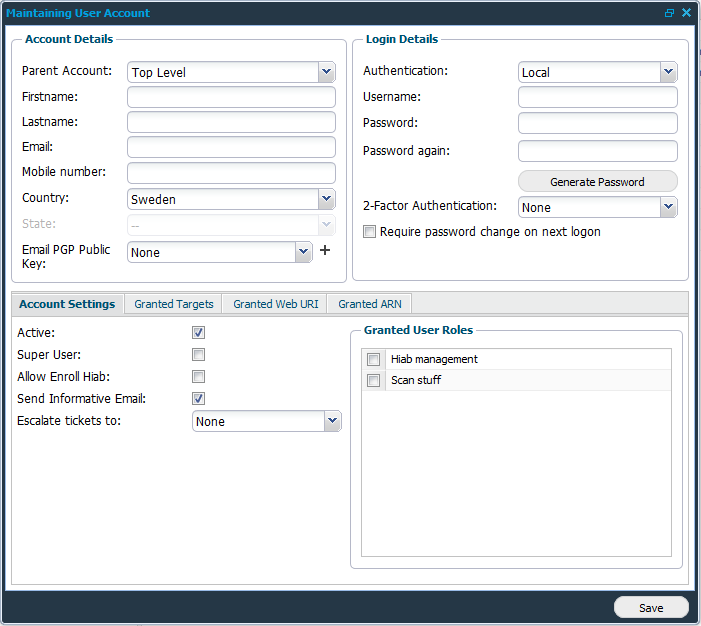Image resolution: width=701 pixels, height=626 pixels.
Task: Open the Authentication type dropdown
Action: click(668, 72)
